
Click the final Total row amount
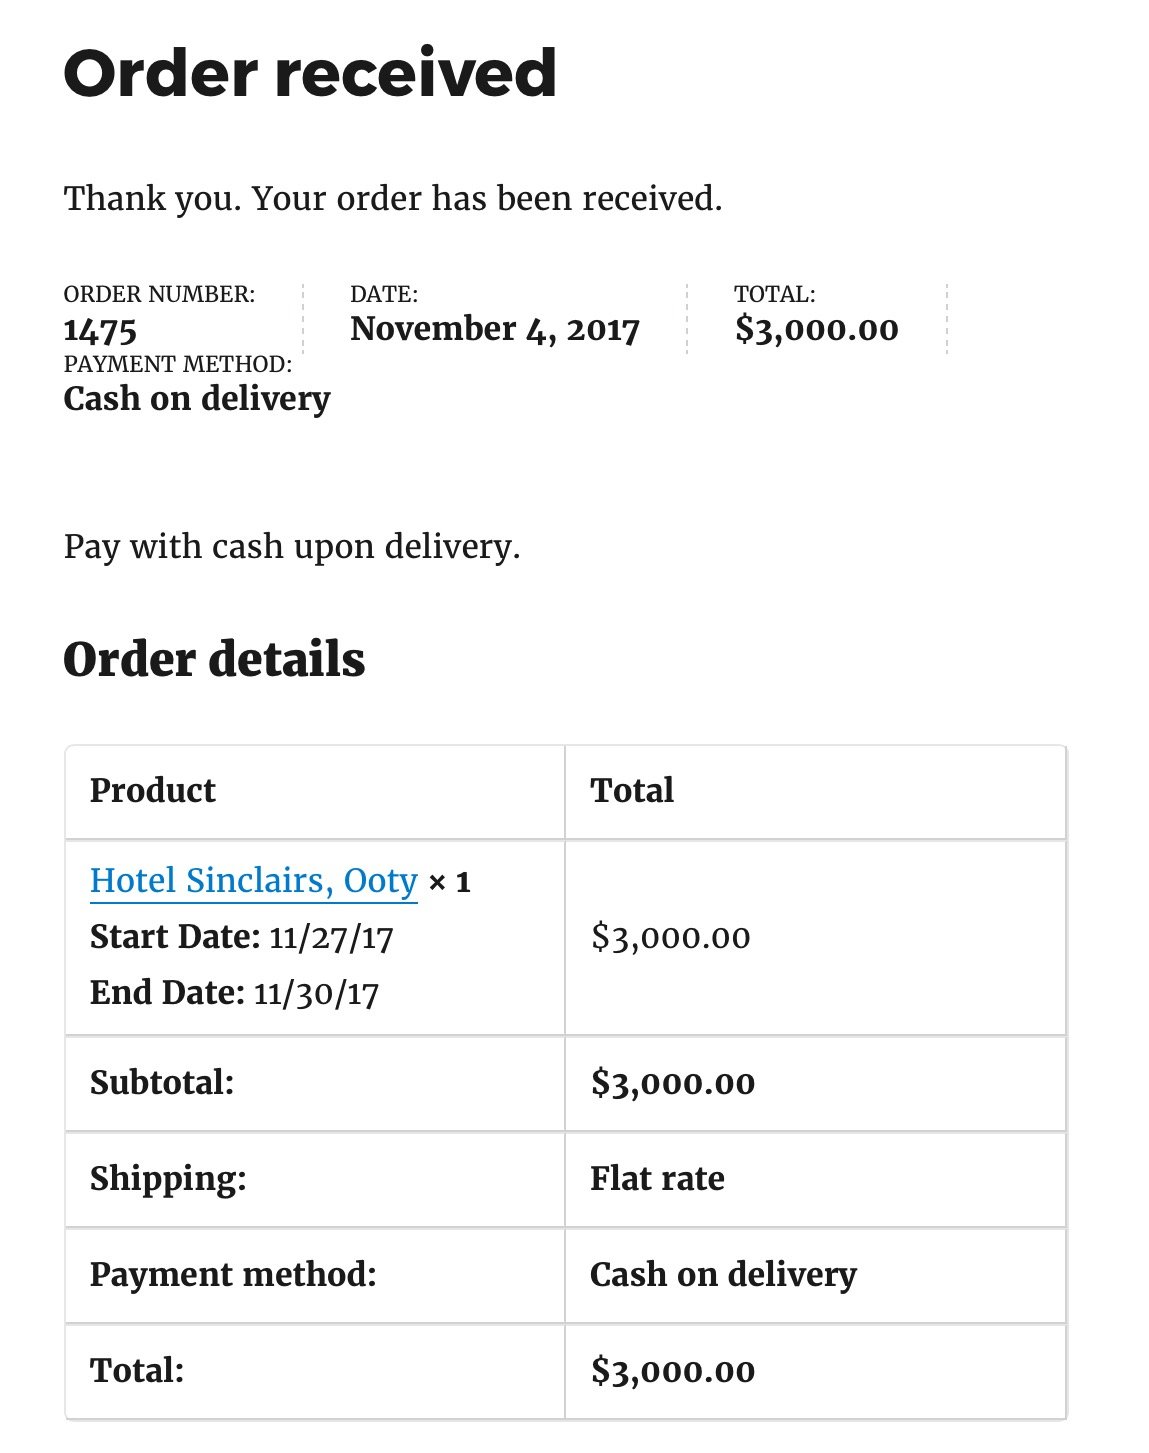point(673,1371)
